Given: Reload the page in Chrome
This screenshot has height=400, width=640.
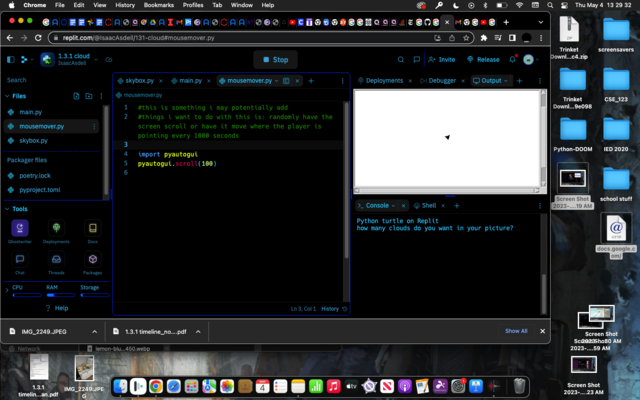Looking at the screenshot, I should 38,38.
